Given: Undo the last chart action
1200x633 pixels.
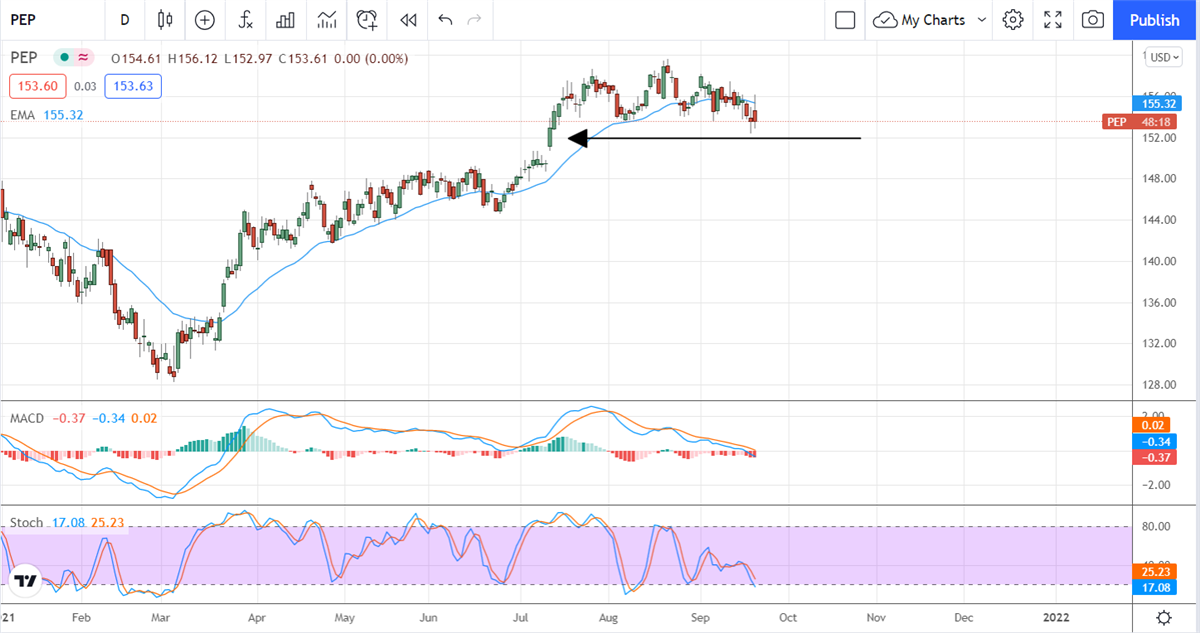Looking at the screenshot, I should pyautogui.click(x=445, y=20).
